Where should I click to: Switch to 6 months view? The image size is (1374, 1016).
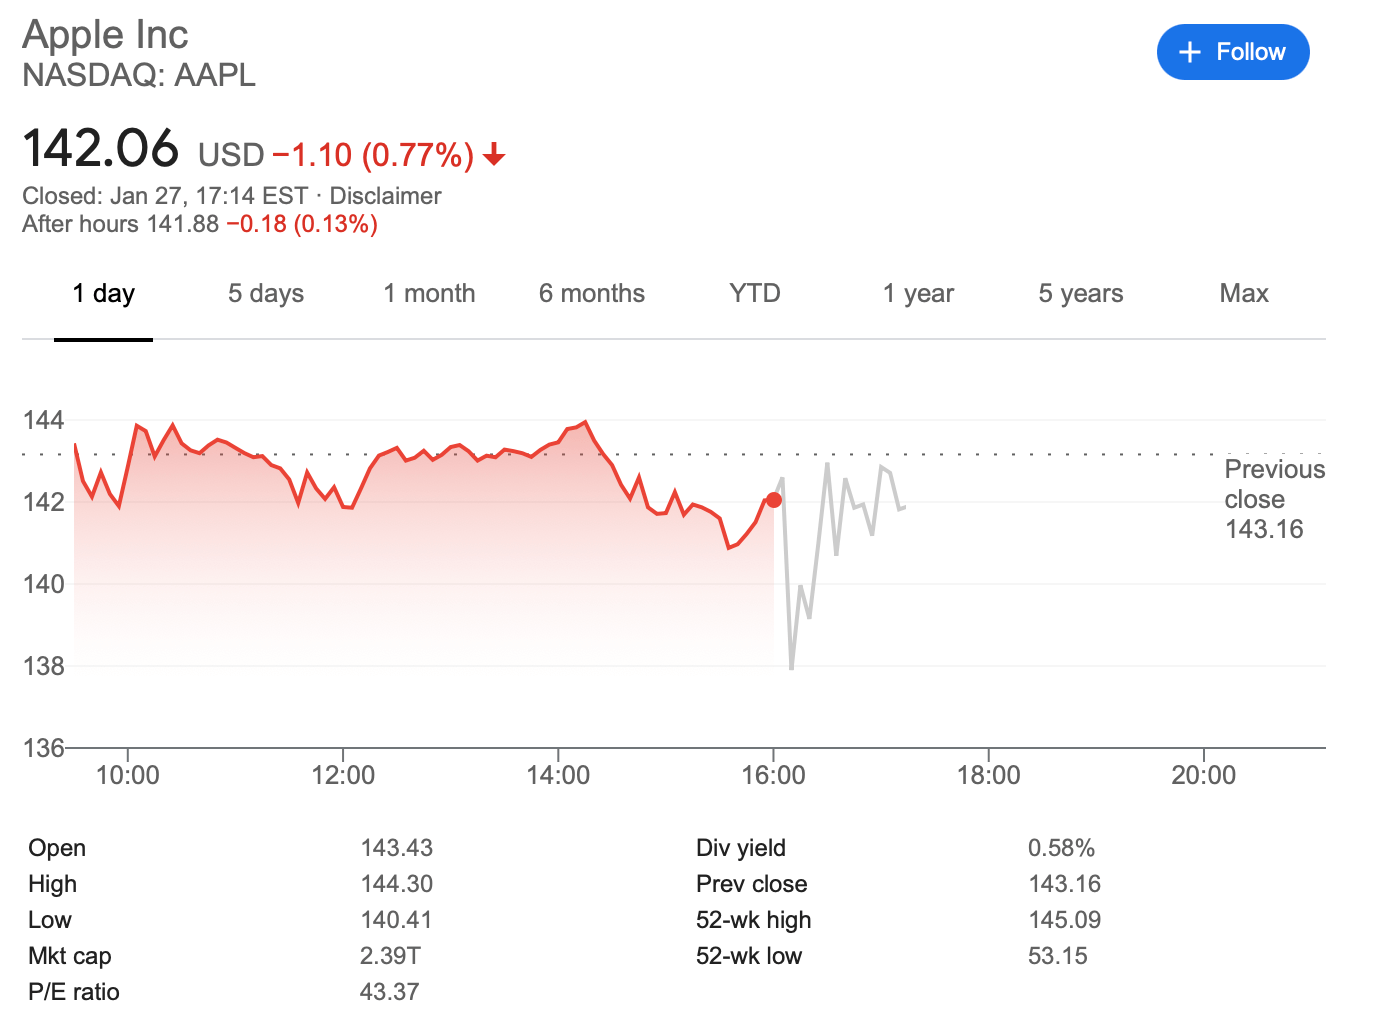click(x=591, y=294)
